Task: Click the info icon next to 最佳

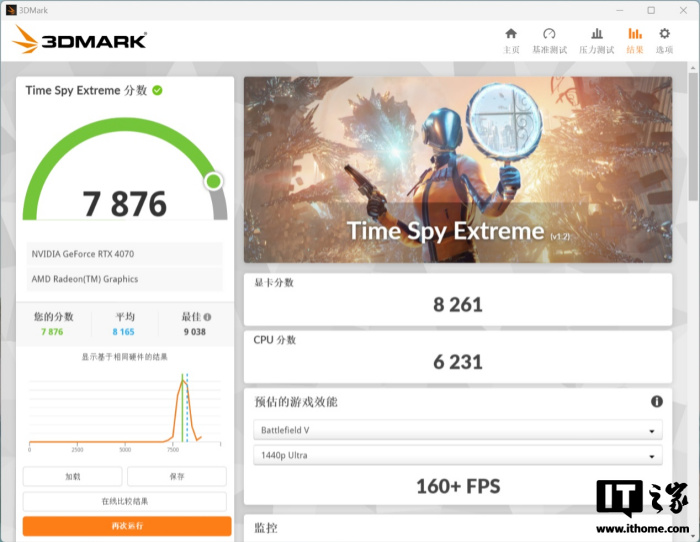Action: point(207,317)
